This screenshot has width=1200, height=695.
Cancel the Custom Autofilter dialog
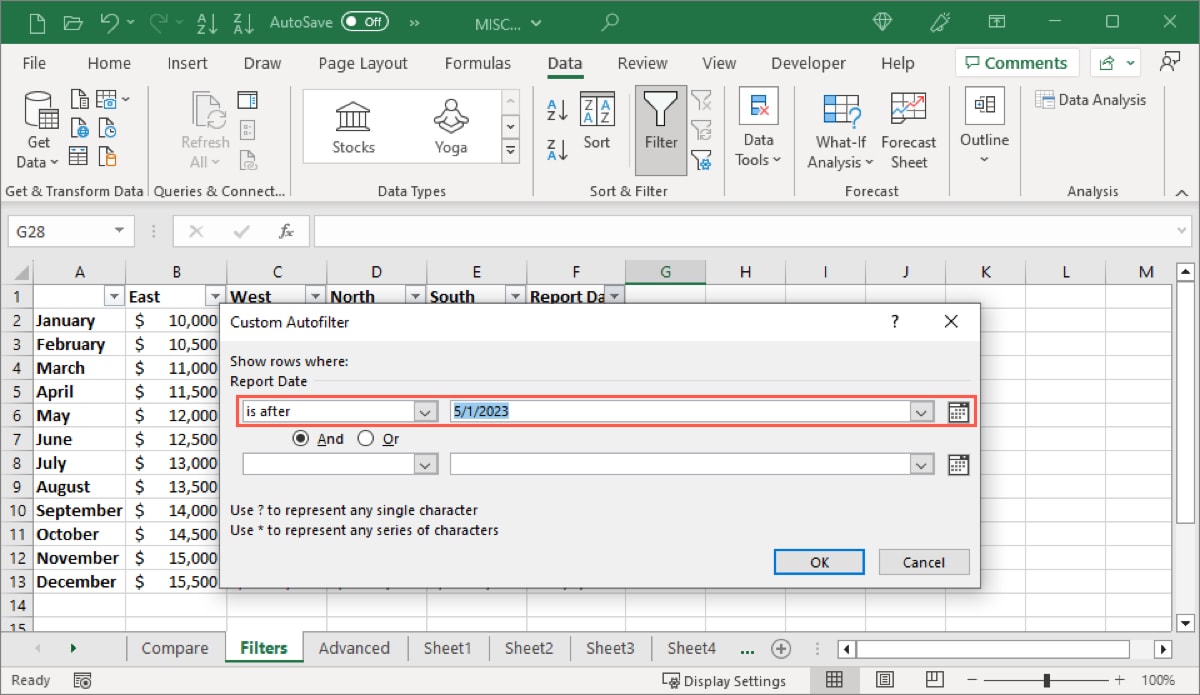point(923,562)
